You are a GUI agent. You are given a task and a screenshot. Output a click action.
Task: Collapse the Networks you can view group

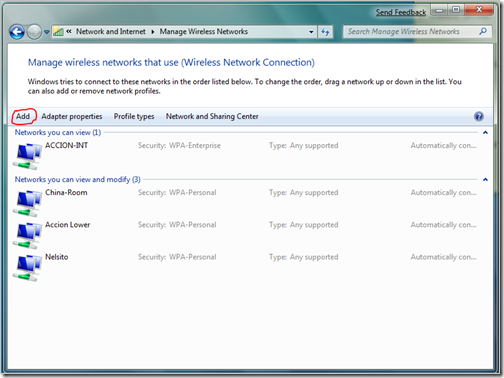click(485, 133)
